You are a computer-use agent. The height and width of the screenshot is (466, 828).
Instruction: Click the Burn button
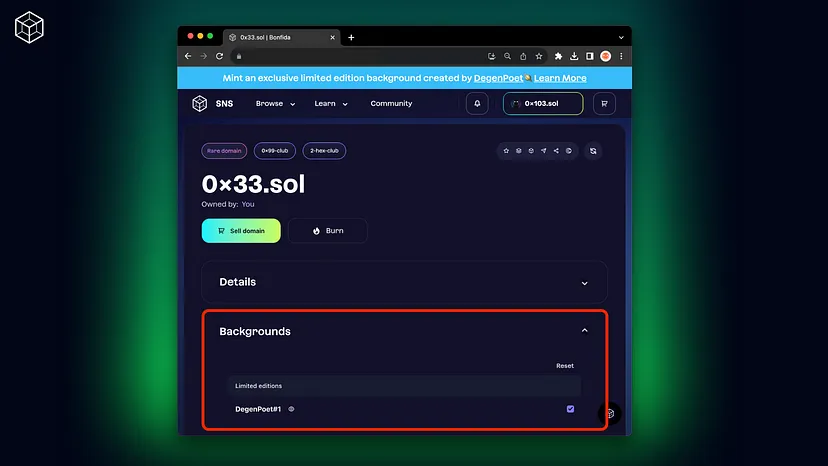328,231
